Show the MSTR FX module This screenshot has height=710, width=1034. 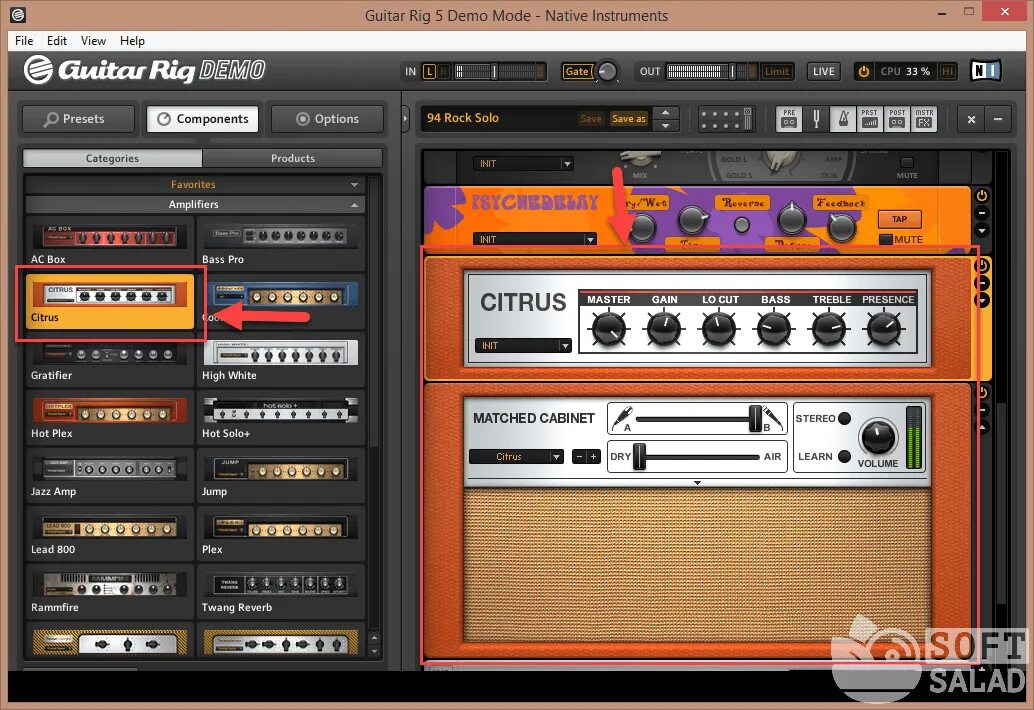[924, 119]
